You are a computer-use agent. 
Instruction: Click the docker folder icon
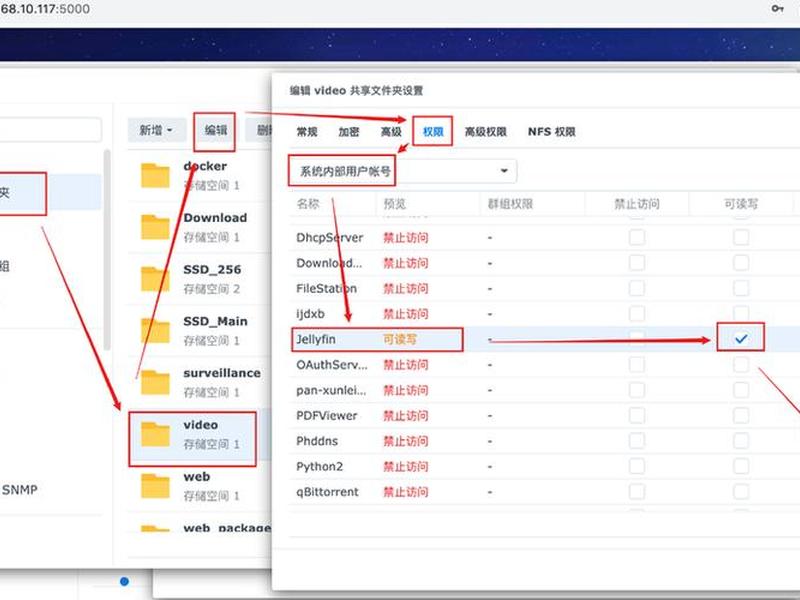[155, 176]
